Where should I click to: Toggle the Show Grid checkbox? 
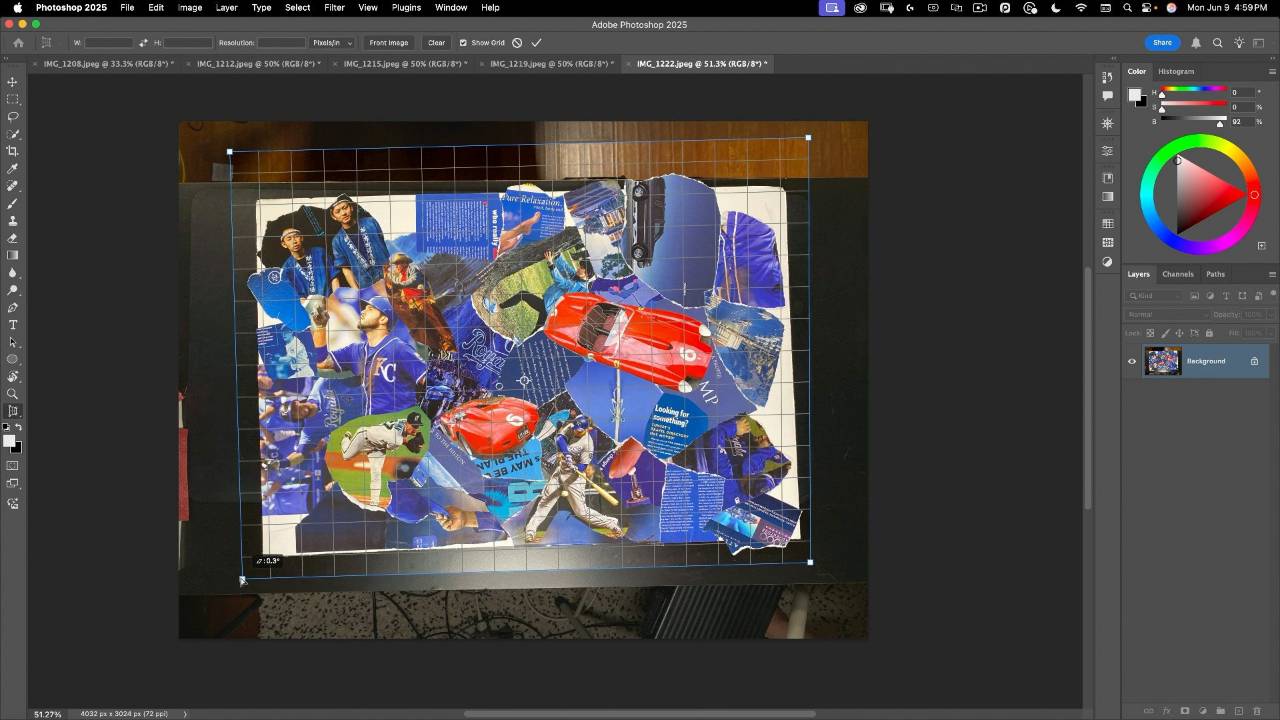(463, 43)
